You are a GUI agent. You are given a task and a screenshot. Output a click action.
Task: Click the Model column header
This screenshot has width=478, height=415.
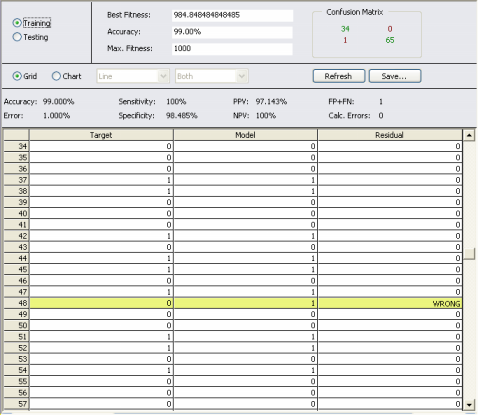[245, 135]
